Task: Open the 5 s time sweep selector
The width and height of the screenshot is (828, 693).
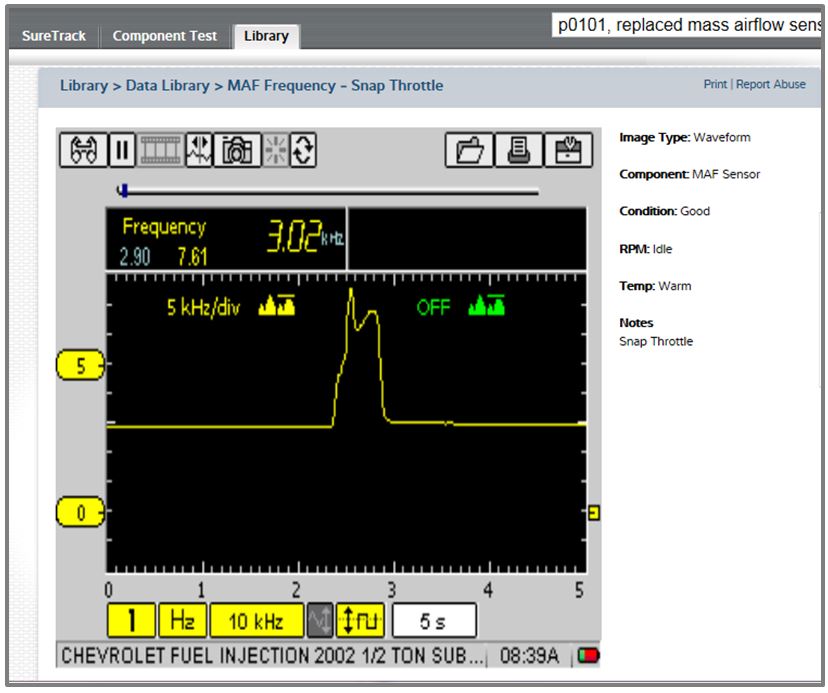Action: pos(433,621)
